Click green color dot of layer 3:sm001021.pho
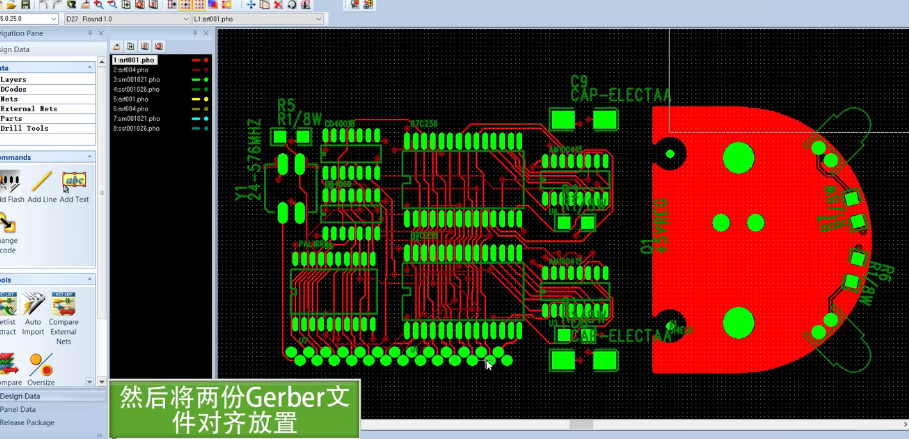Image resolution: width=909 pixels, height=439 pixels. coord(206,79)
